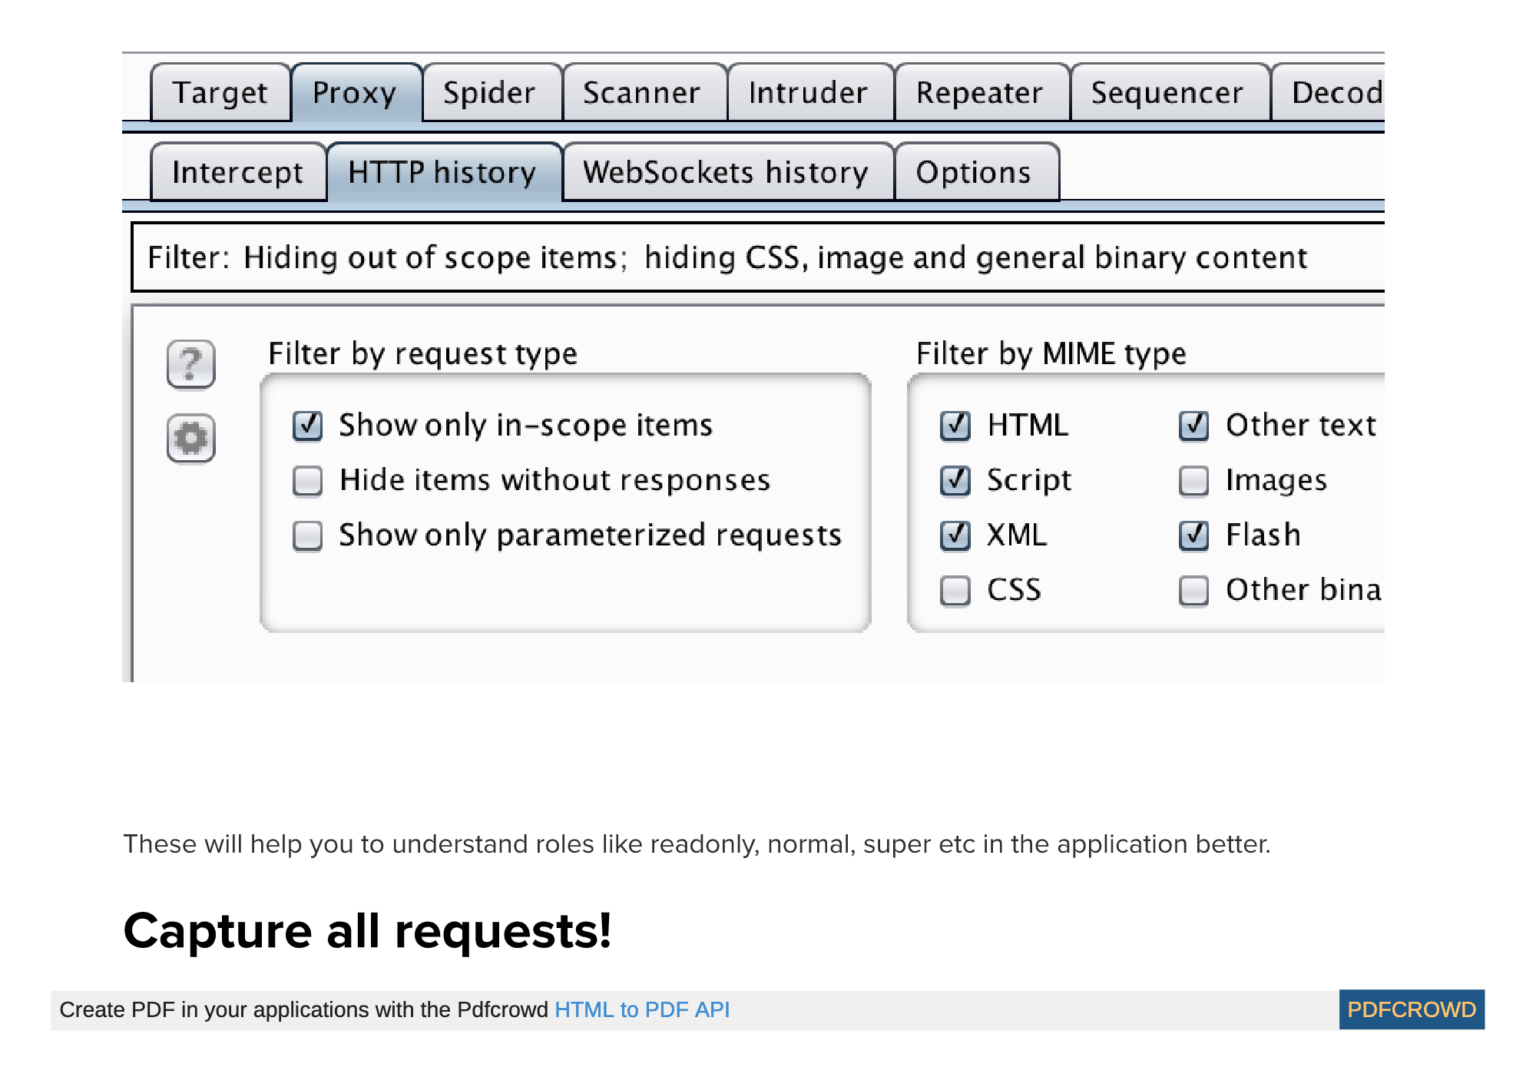The width and height of the screenshot is (1536, 1087).
Task: Enable Show only parameterized requests
Action: 307,535
